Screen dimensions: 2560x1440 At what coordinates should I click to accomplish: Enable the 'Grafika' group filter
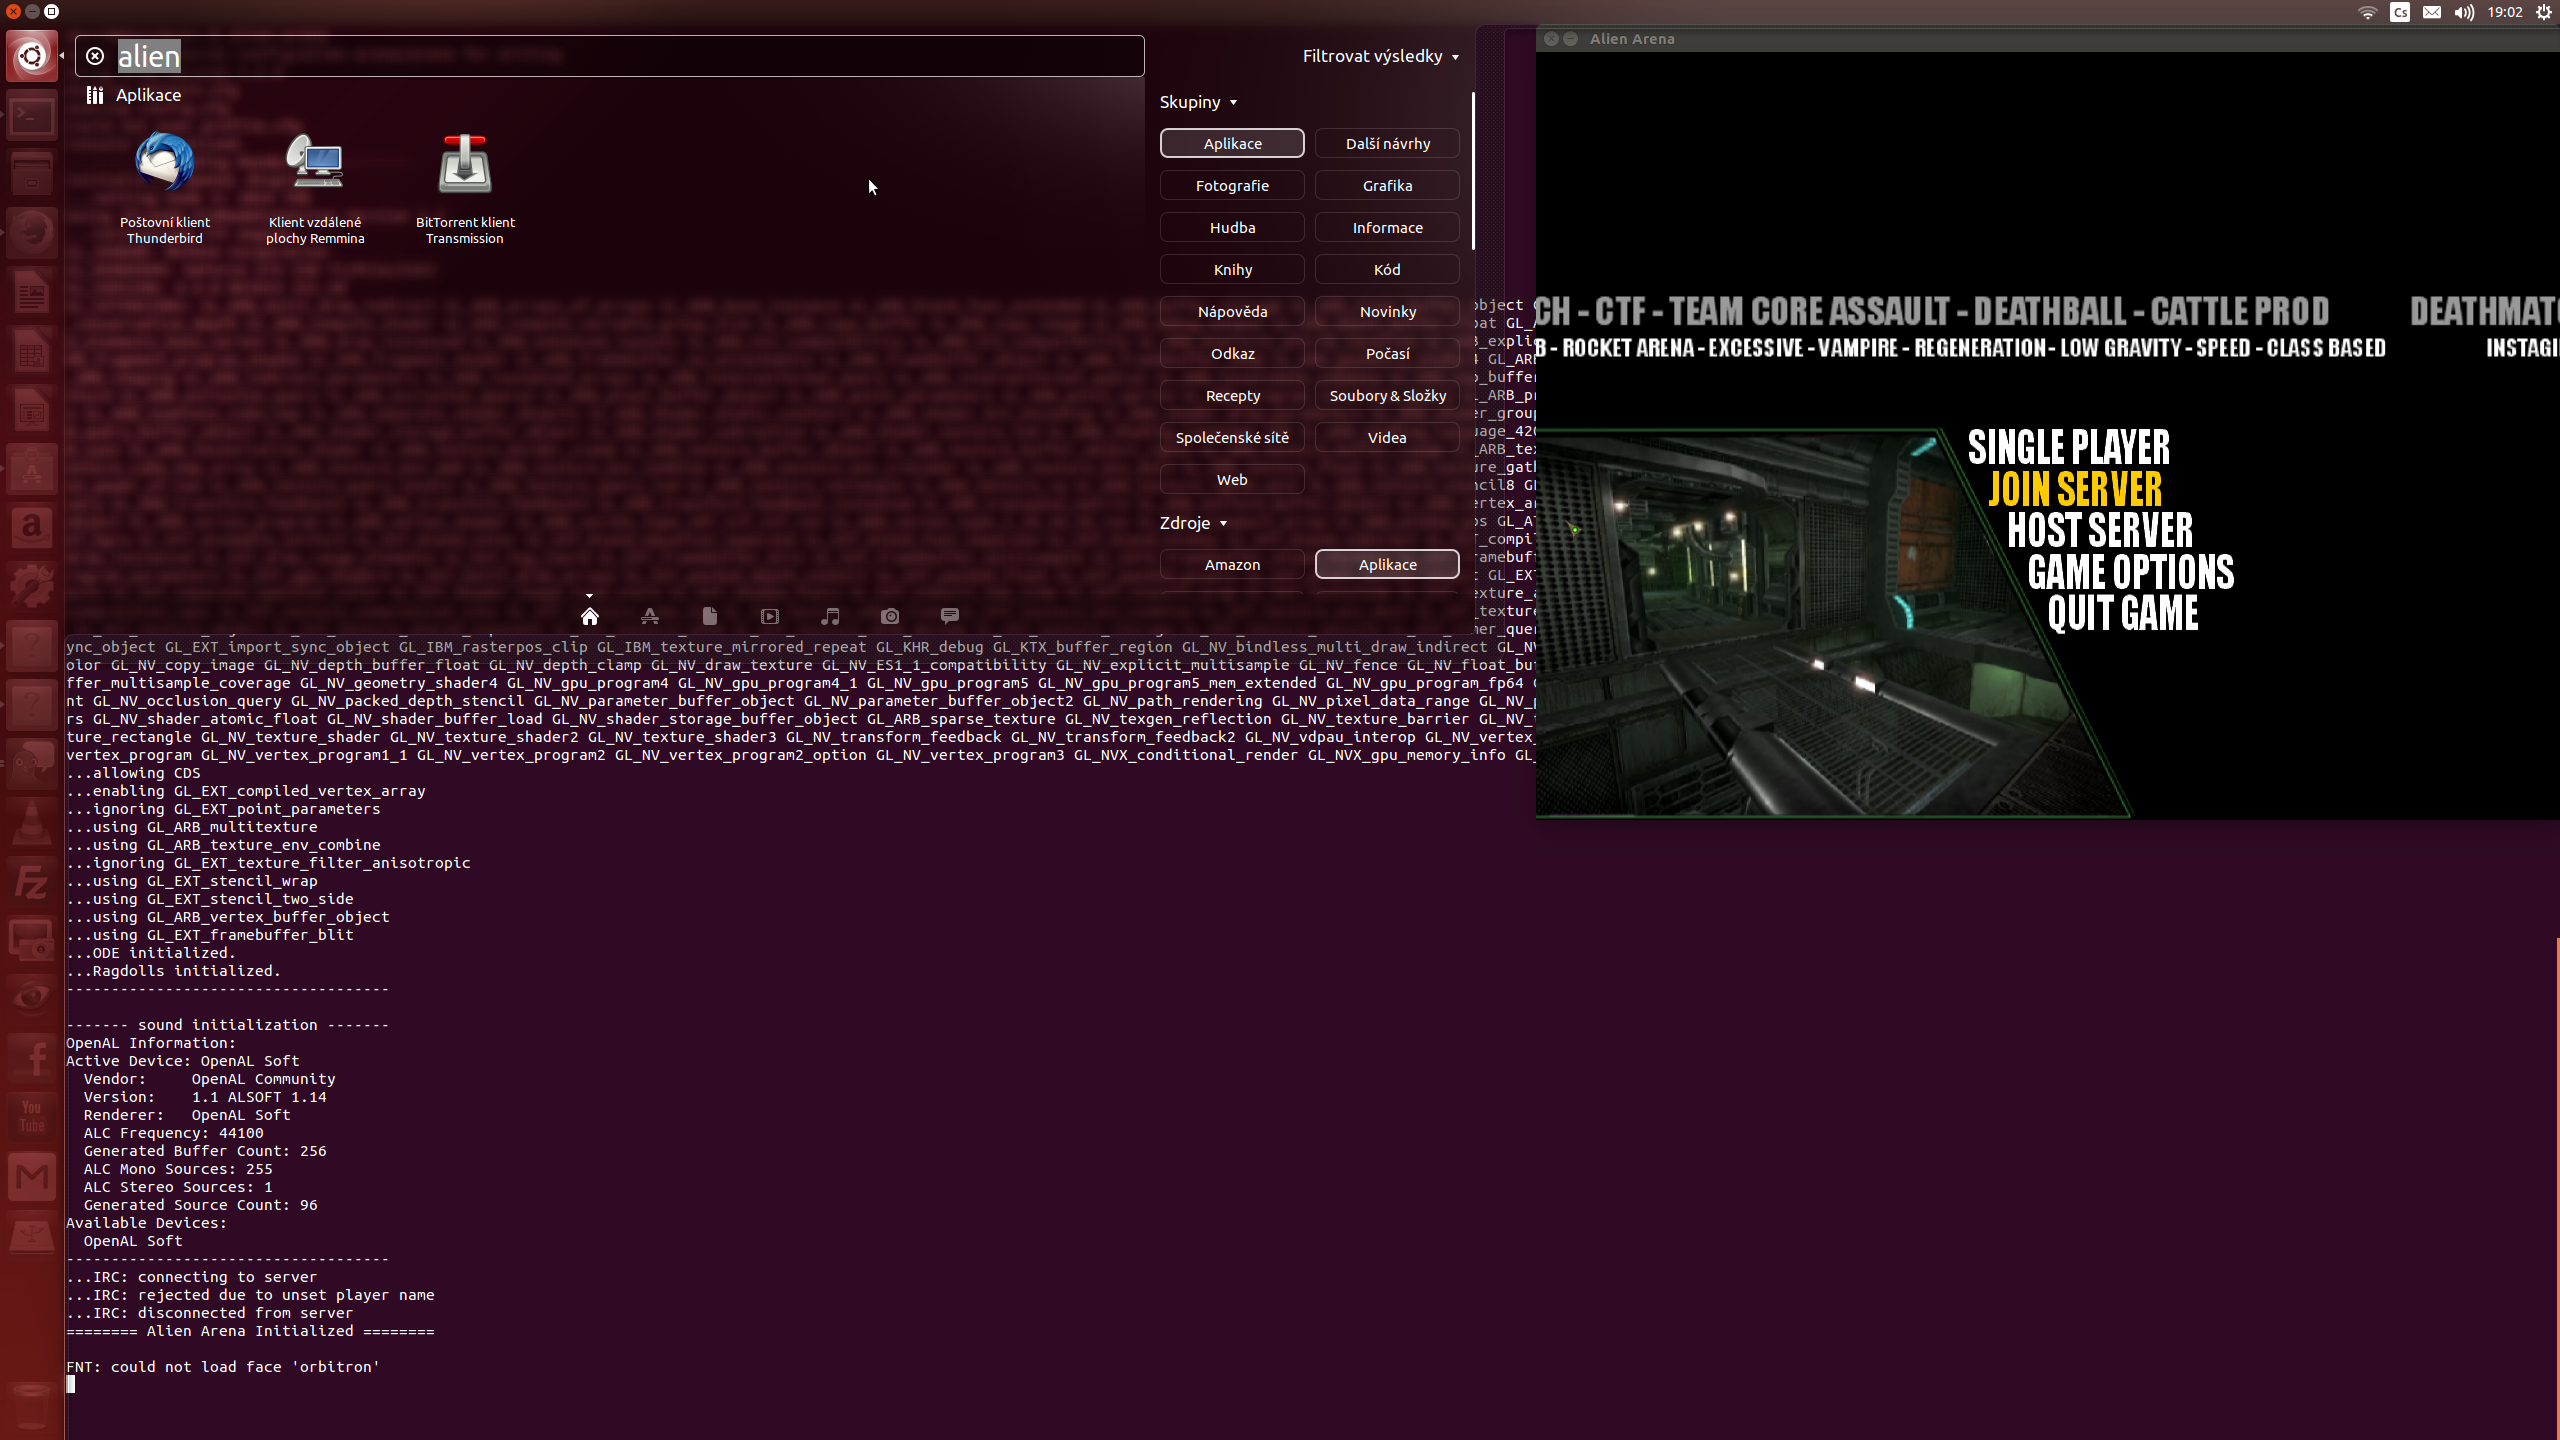[x=1387, y=185]
